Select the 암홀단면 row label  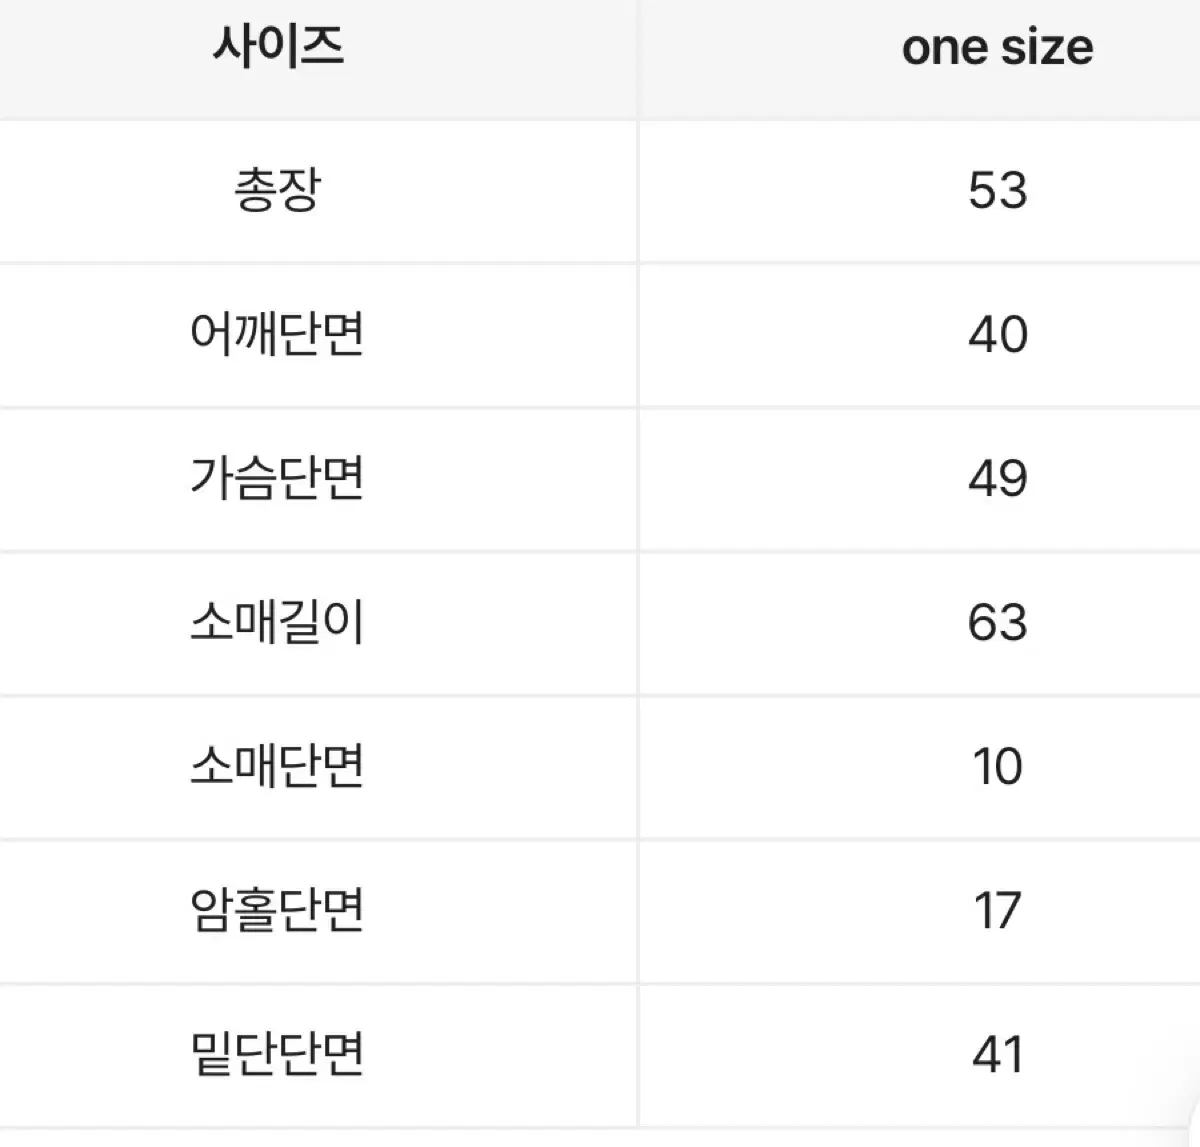point(277,910)
